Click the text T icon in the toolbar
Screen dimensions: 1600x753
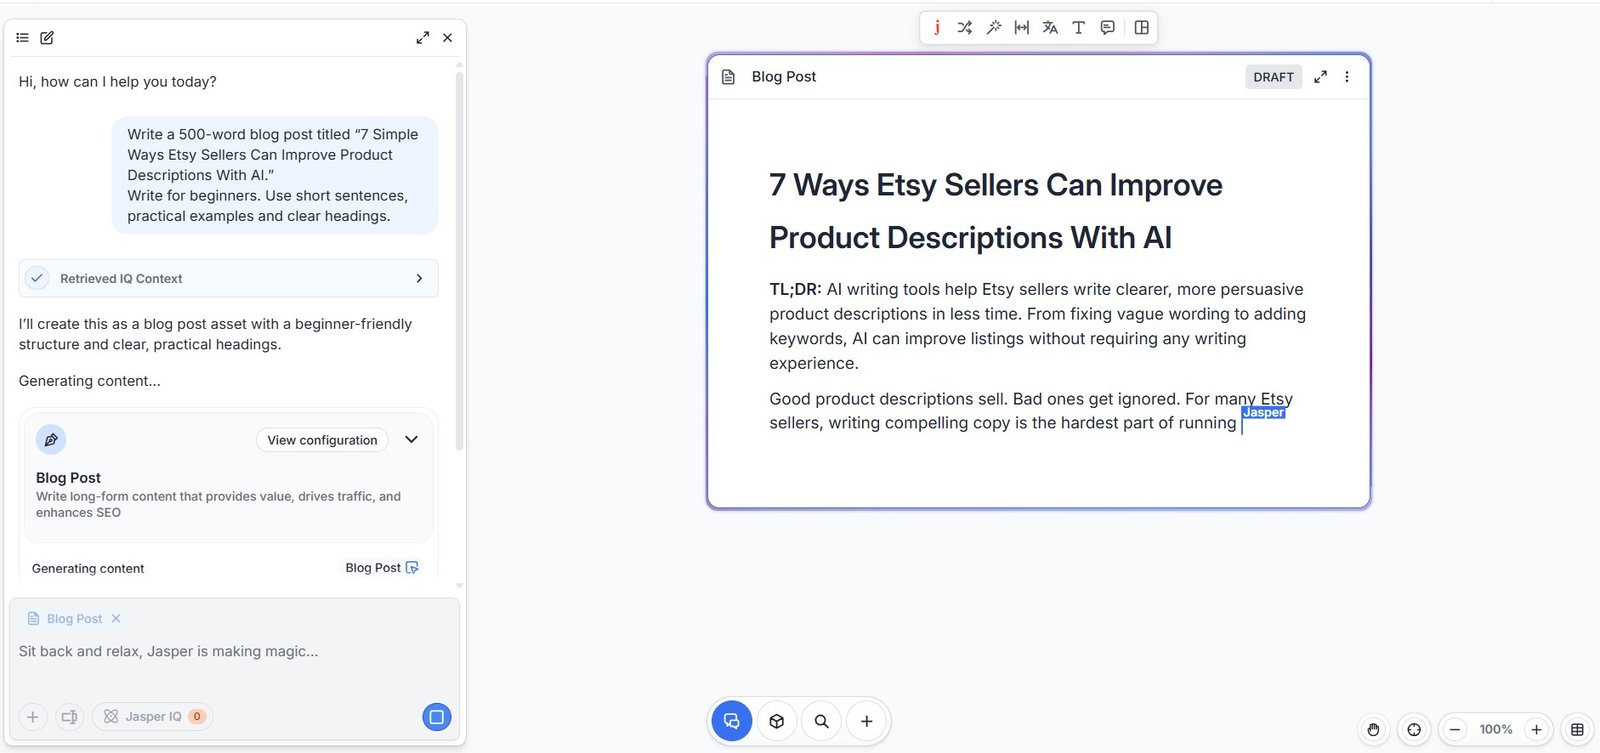pyautogui.click(x=1078, y=28)
